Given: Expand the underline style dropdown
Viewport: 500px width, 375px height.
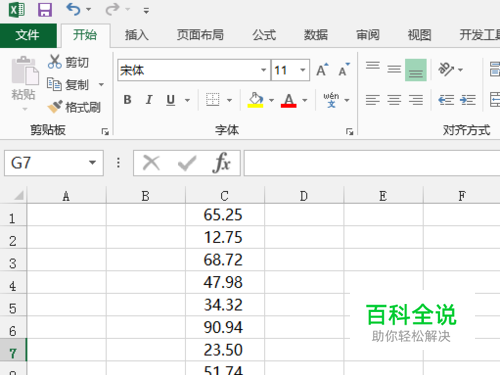Looking at the screenshot, I should [188, 100].
